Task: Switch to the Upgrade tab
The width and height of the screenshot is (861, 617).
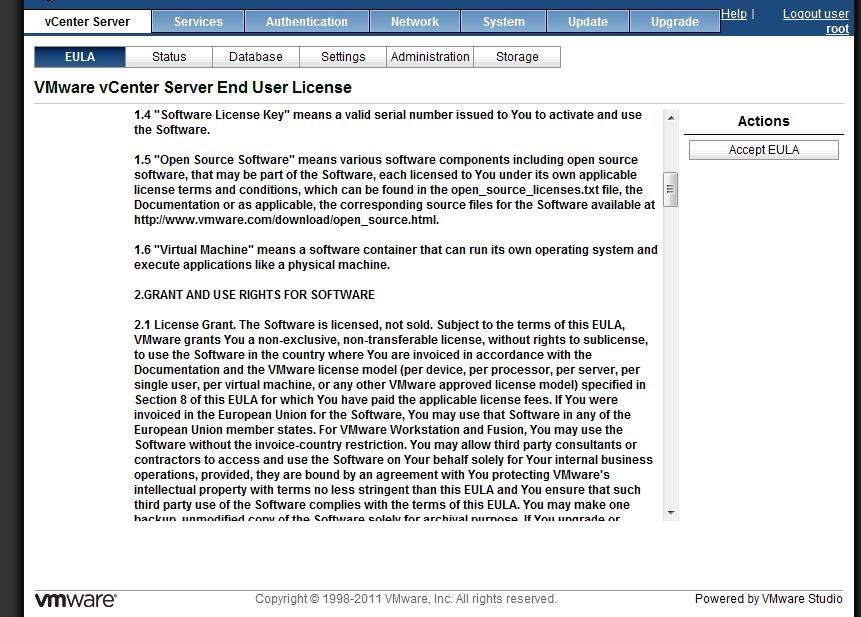Action: (x=675, y=22)
